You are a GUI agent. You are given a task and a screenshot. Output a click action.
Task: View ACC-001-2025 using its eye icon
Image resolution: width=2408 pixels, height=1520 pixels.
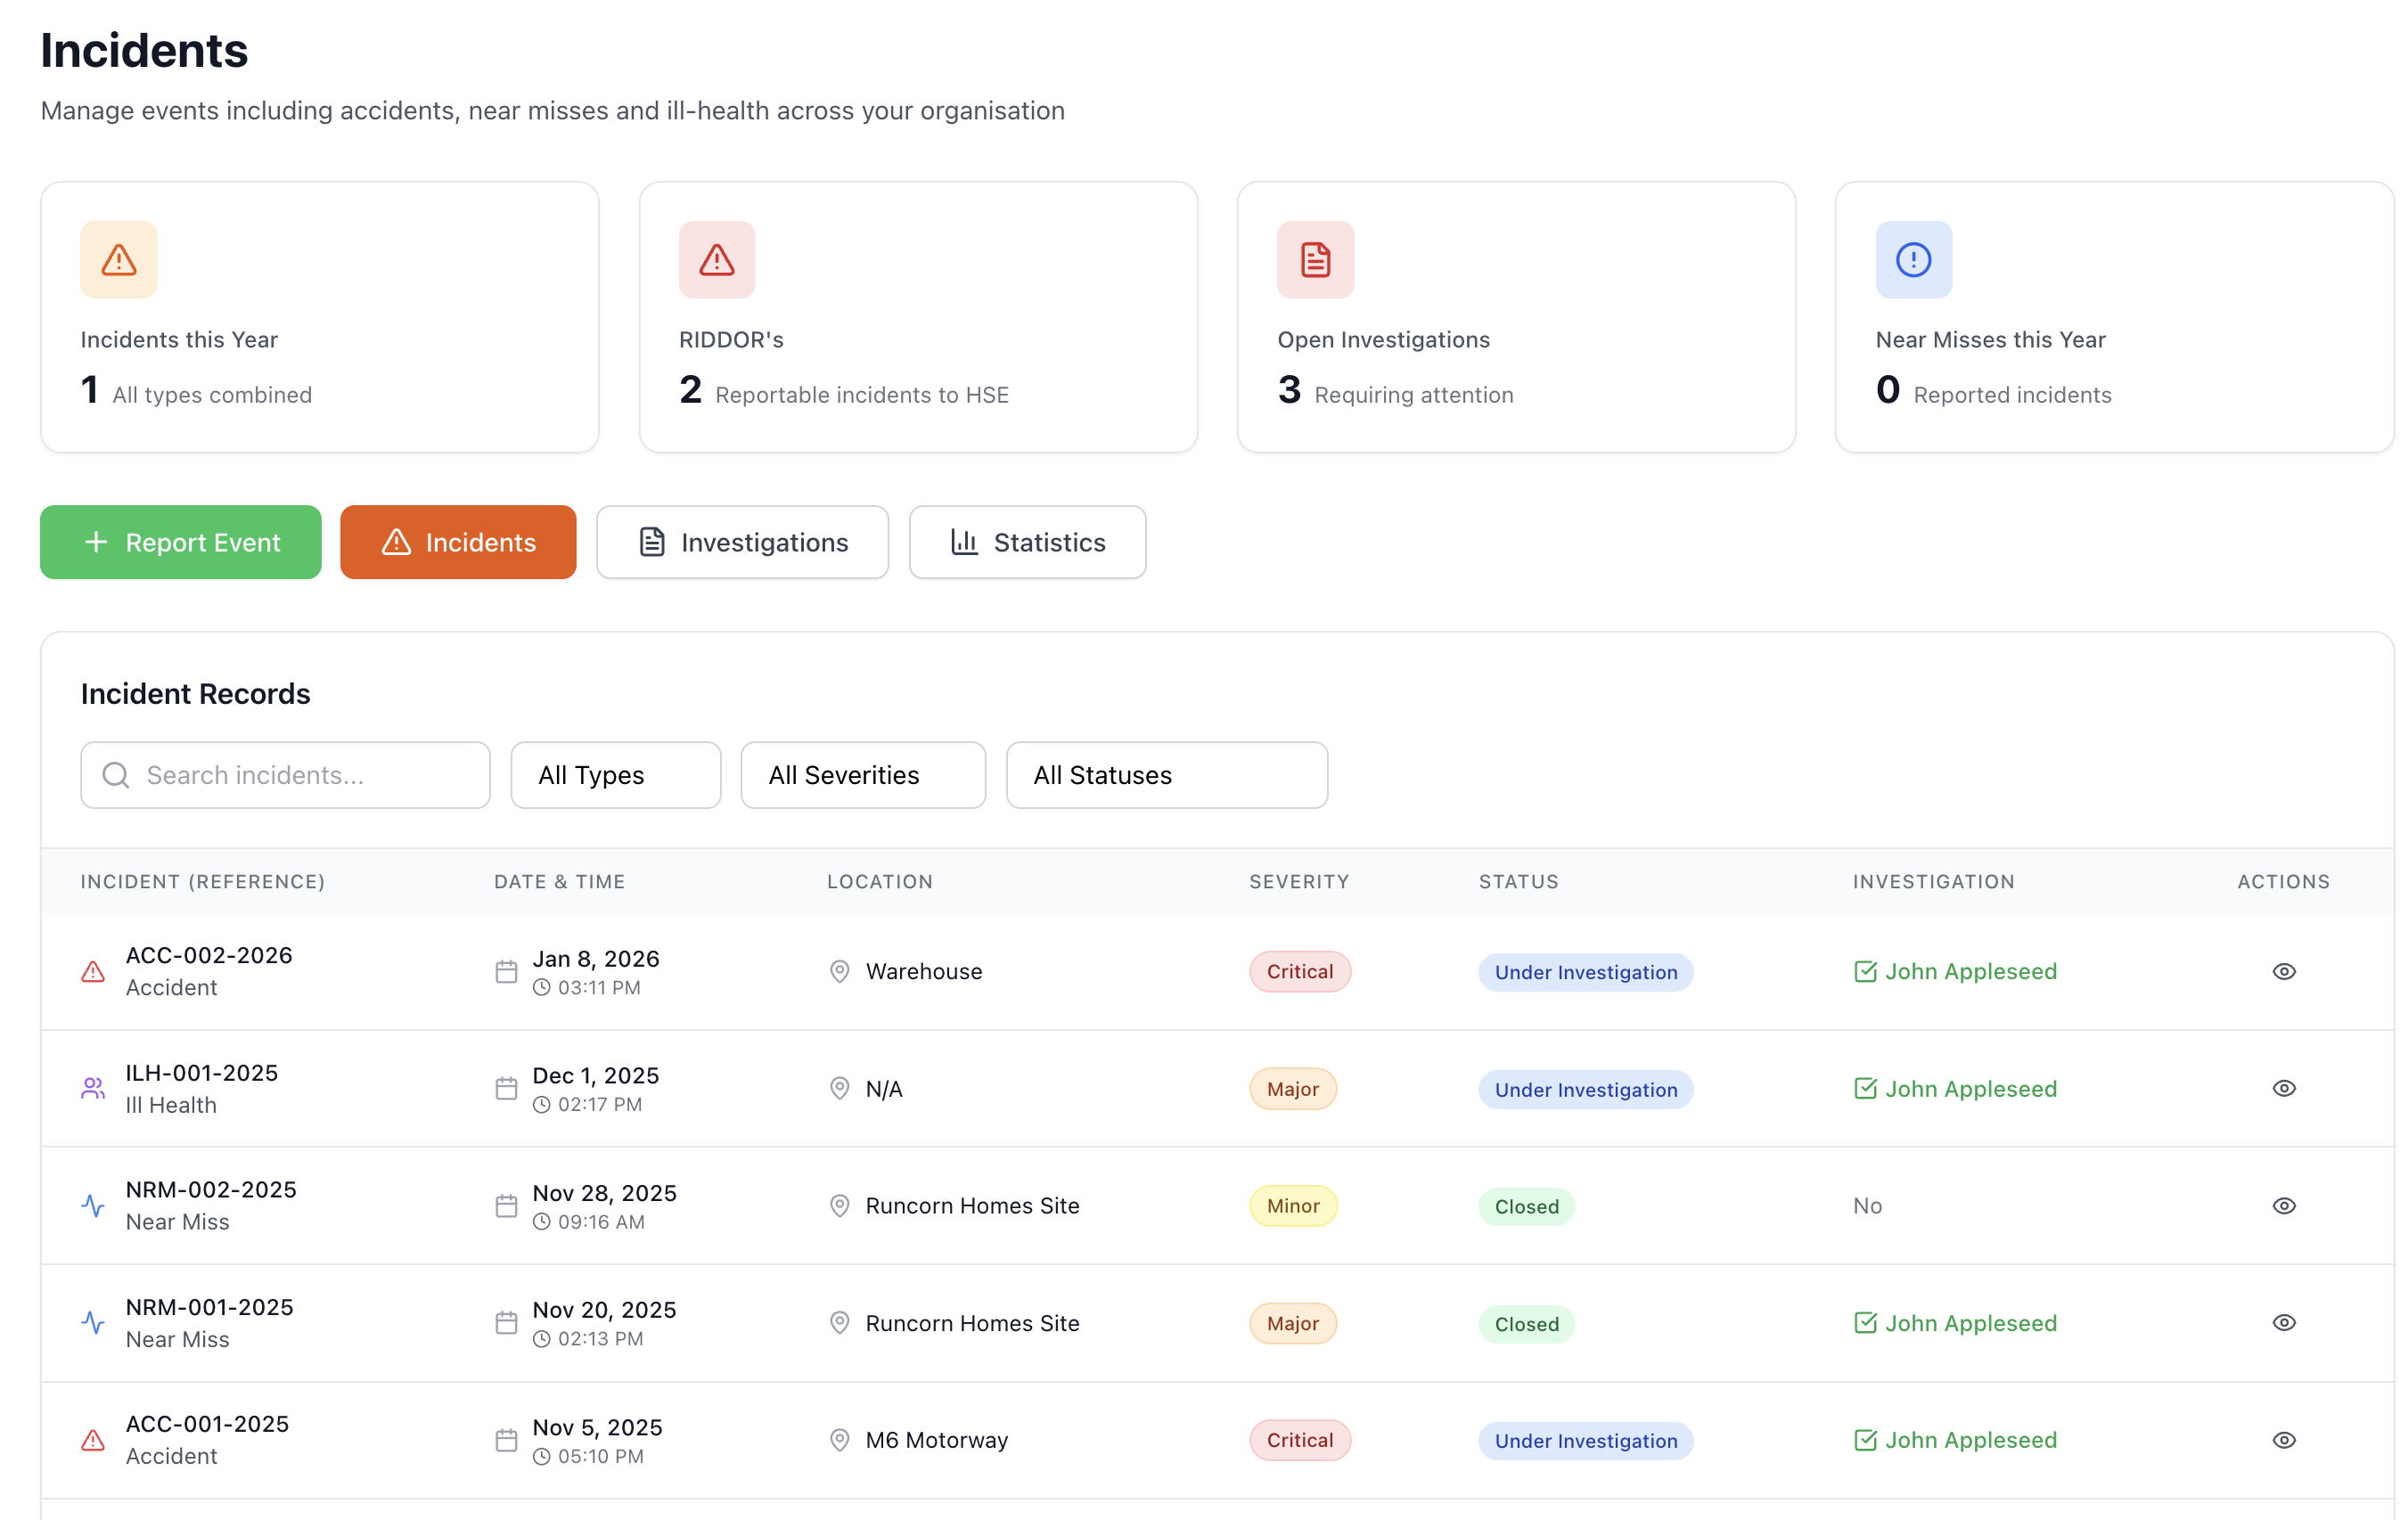2283,1439
